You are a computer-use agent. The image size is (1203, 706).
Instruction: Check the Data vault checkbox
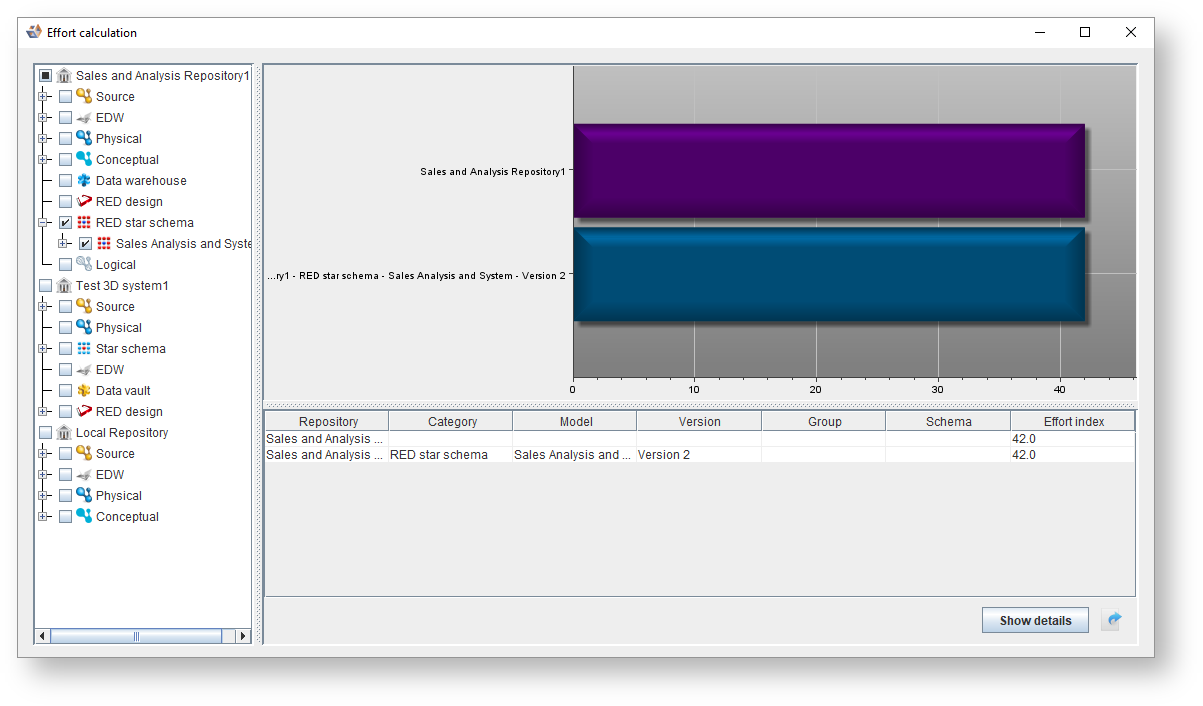point(65,391)
